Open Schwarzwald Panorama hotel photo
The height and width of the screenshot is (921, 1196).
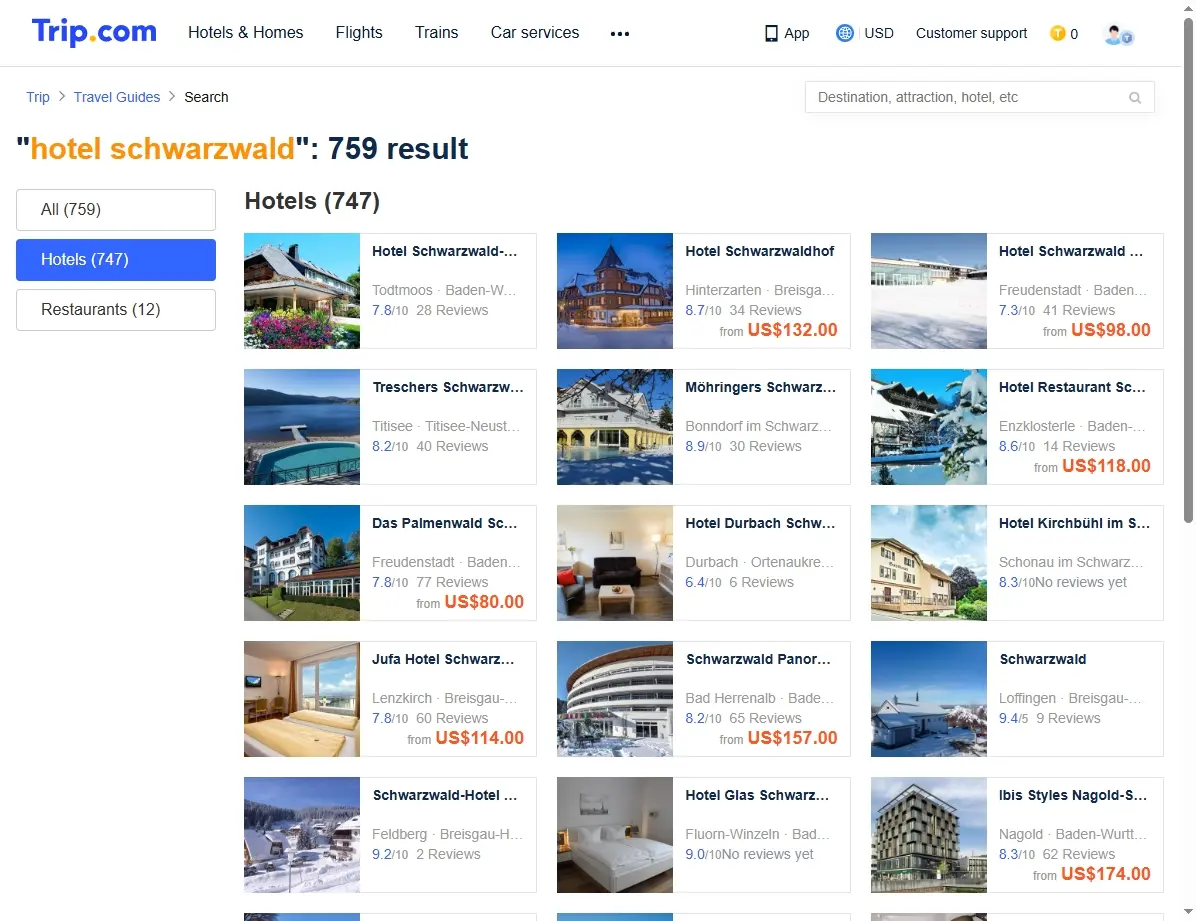point(615,699)
